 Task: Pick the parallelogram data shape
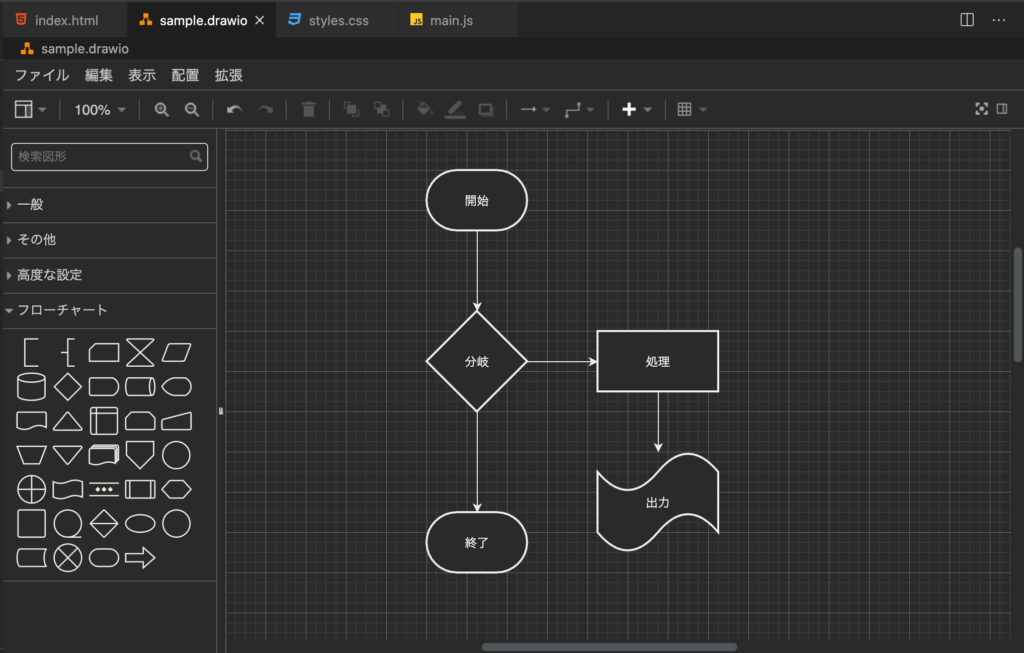point(176,353)
